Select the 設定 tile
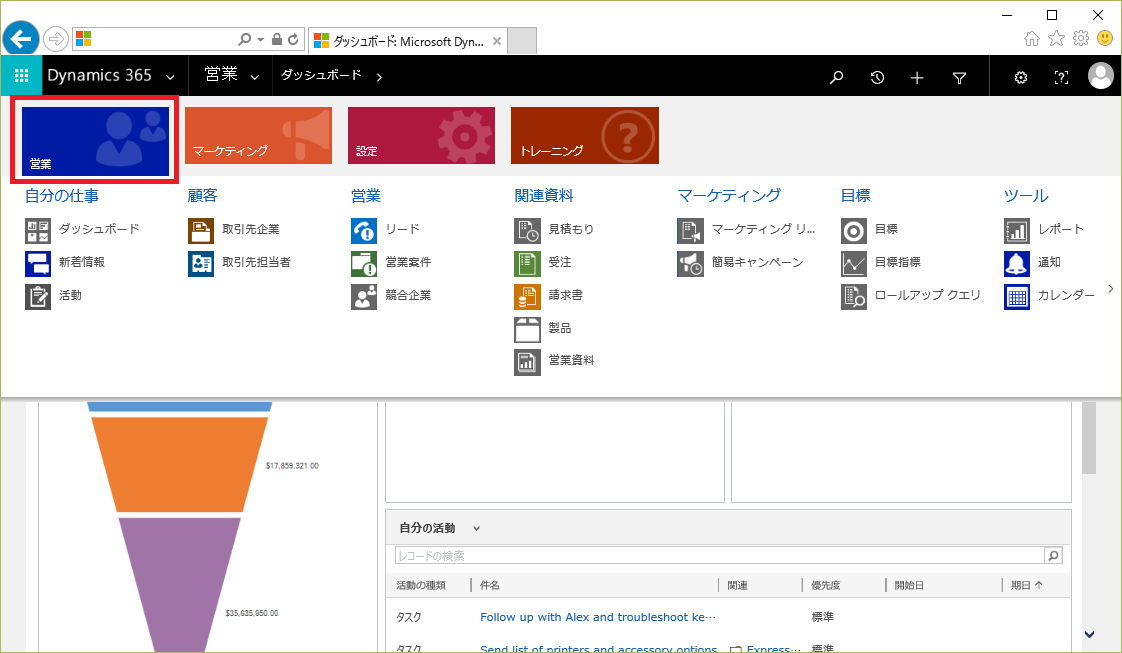 421,135
